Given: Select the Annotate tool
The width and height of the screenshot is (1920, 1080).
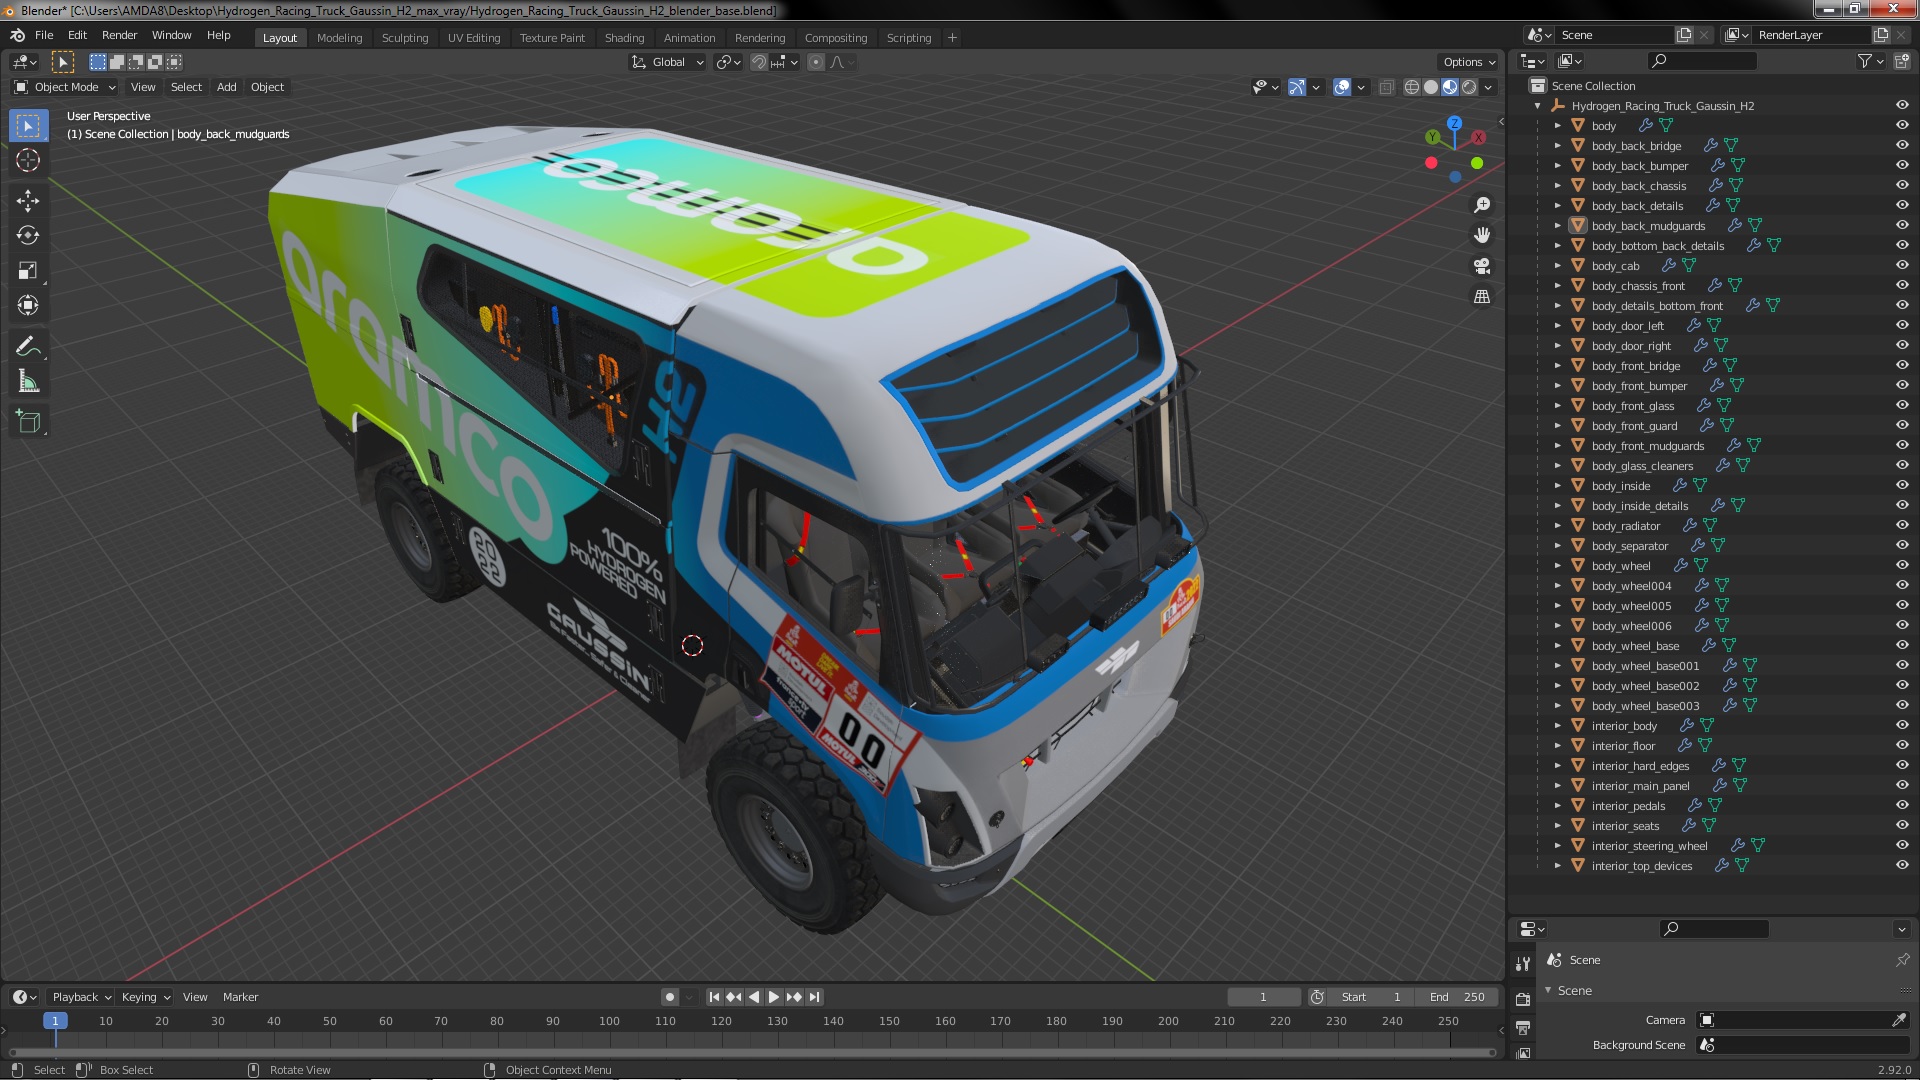Looking at the screenshot, I should [28, 347].
